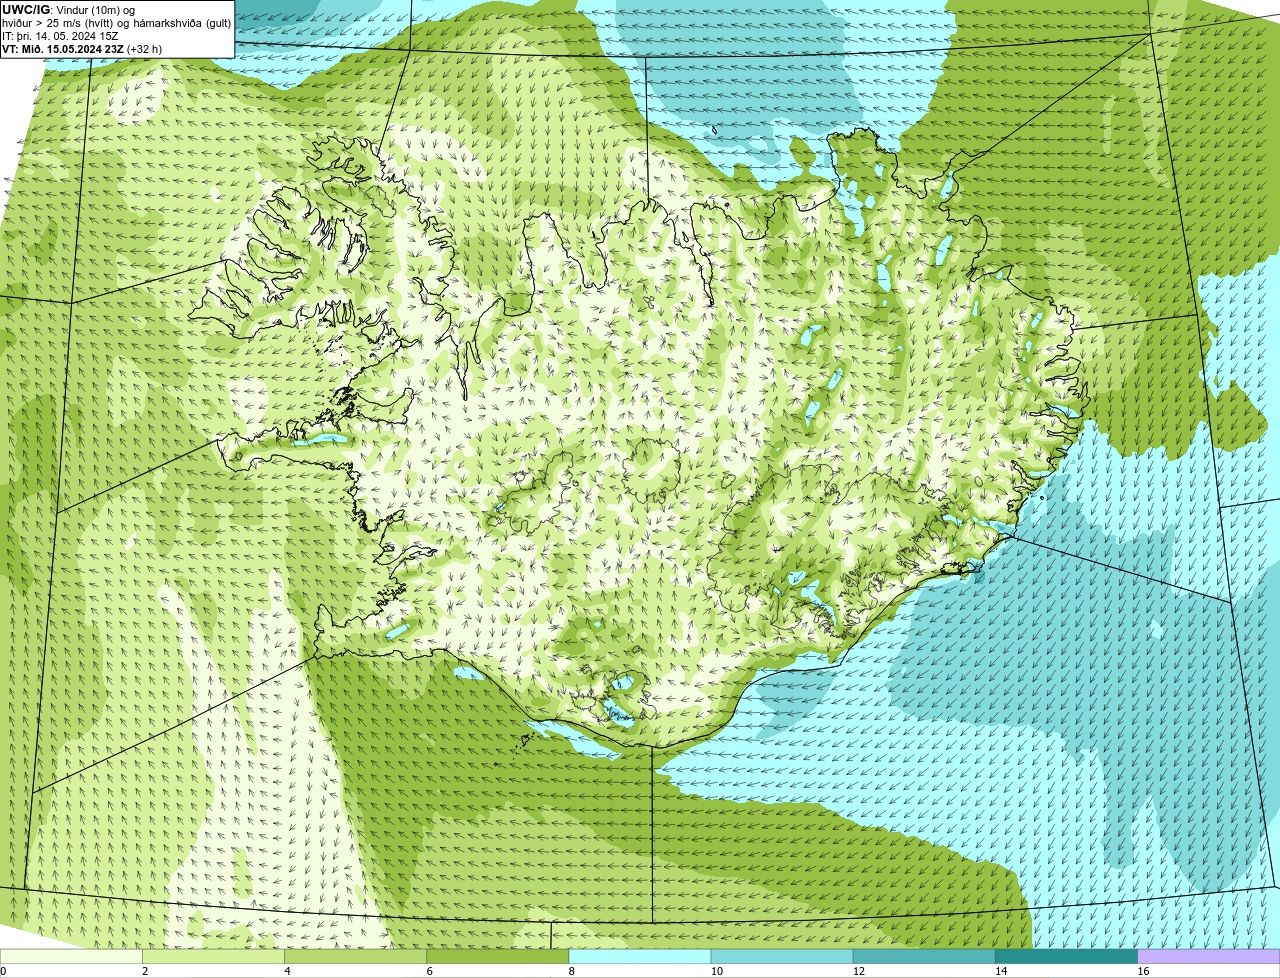This screenshot has height=978, width=1280.
Task: Click the 2–4 m/s light green legend swatch
Action: (x=214, y=956)
